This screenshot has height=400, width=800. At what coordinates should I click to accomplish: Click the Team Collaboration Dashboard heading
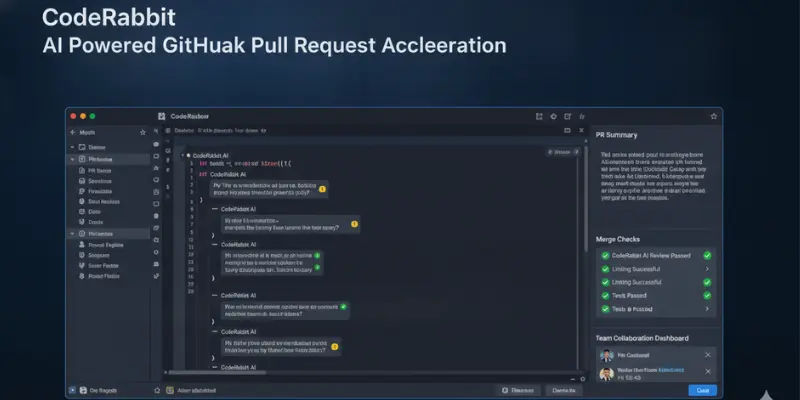tap(642, 338)
